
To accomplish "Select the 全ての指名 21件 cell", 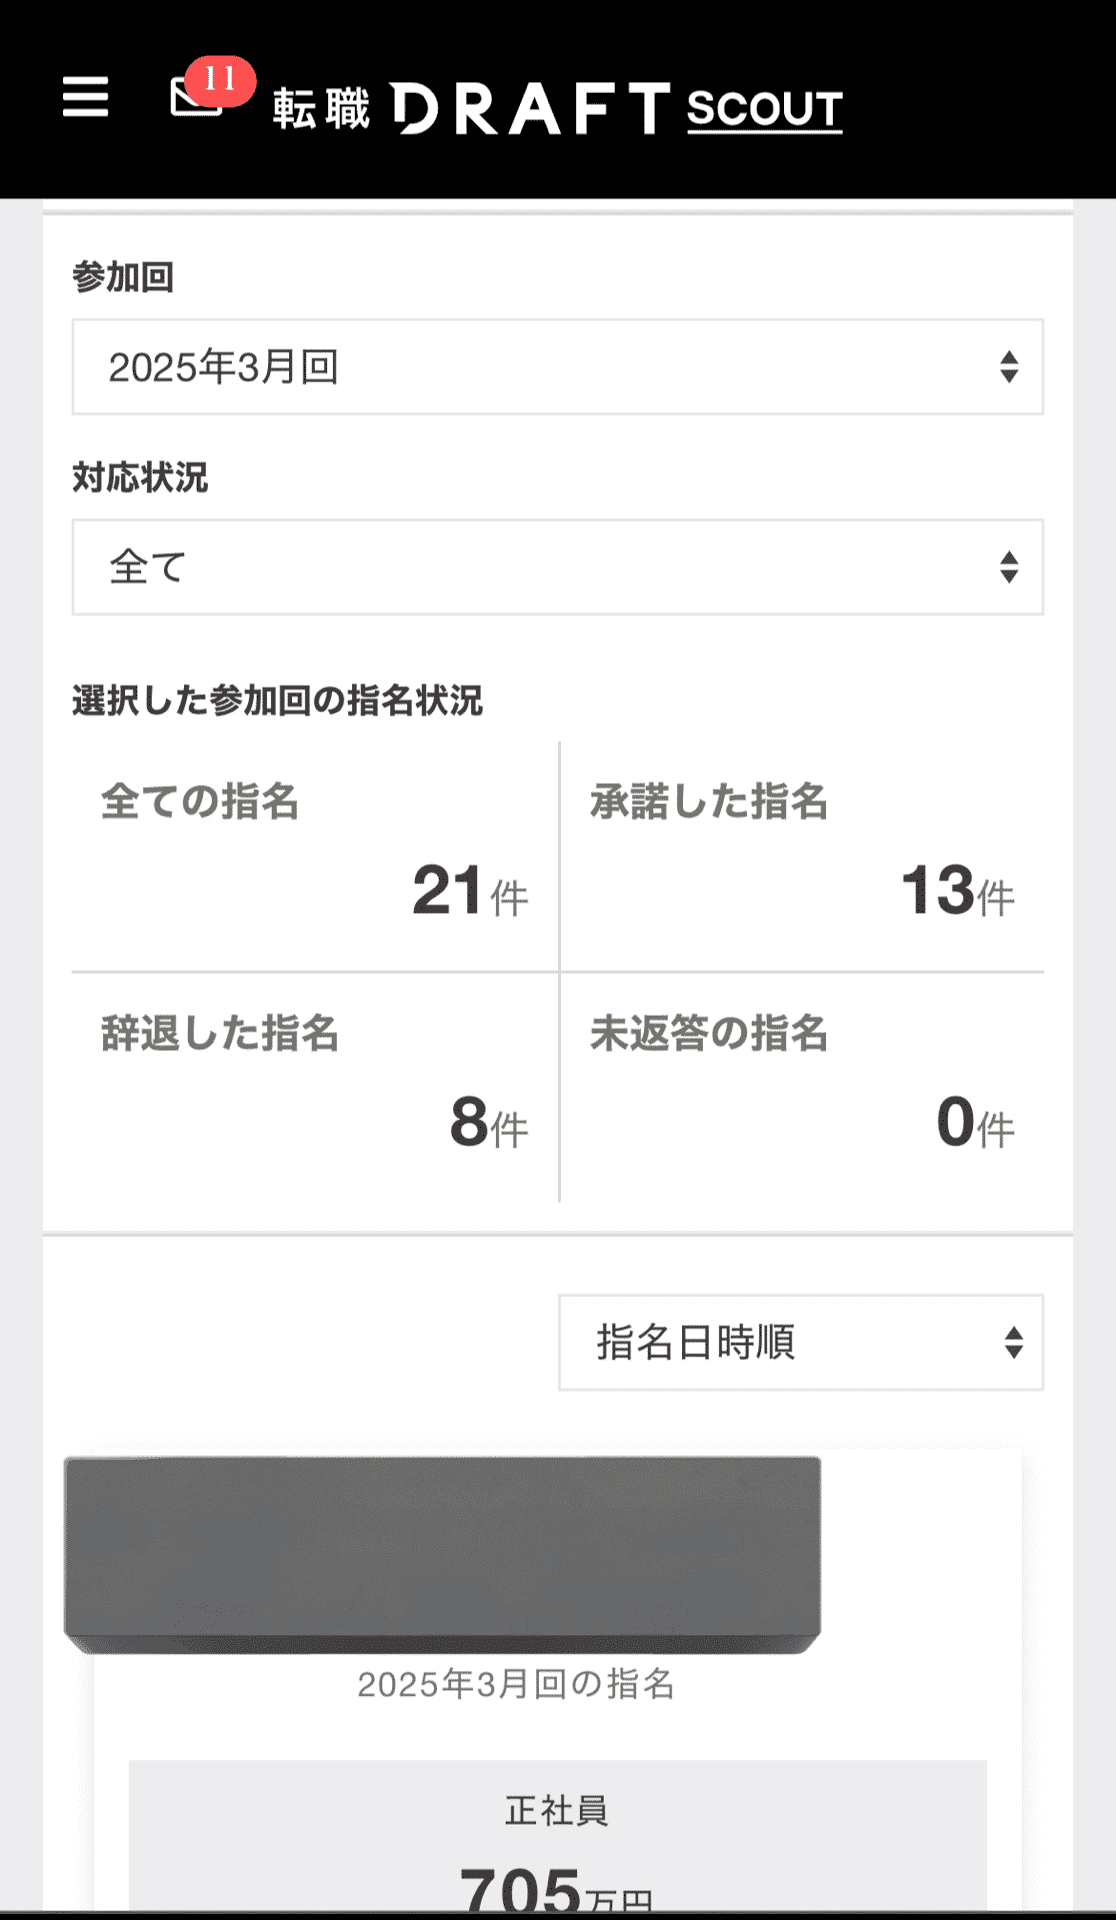I will [315, 856].
